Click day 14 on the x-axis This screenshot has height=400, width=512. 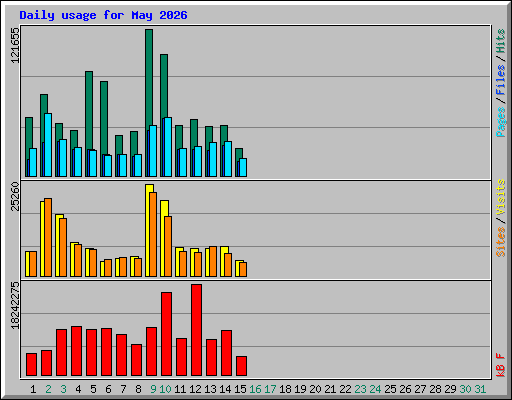[x=225, y=389]
